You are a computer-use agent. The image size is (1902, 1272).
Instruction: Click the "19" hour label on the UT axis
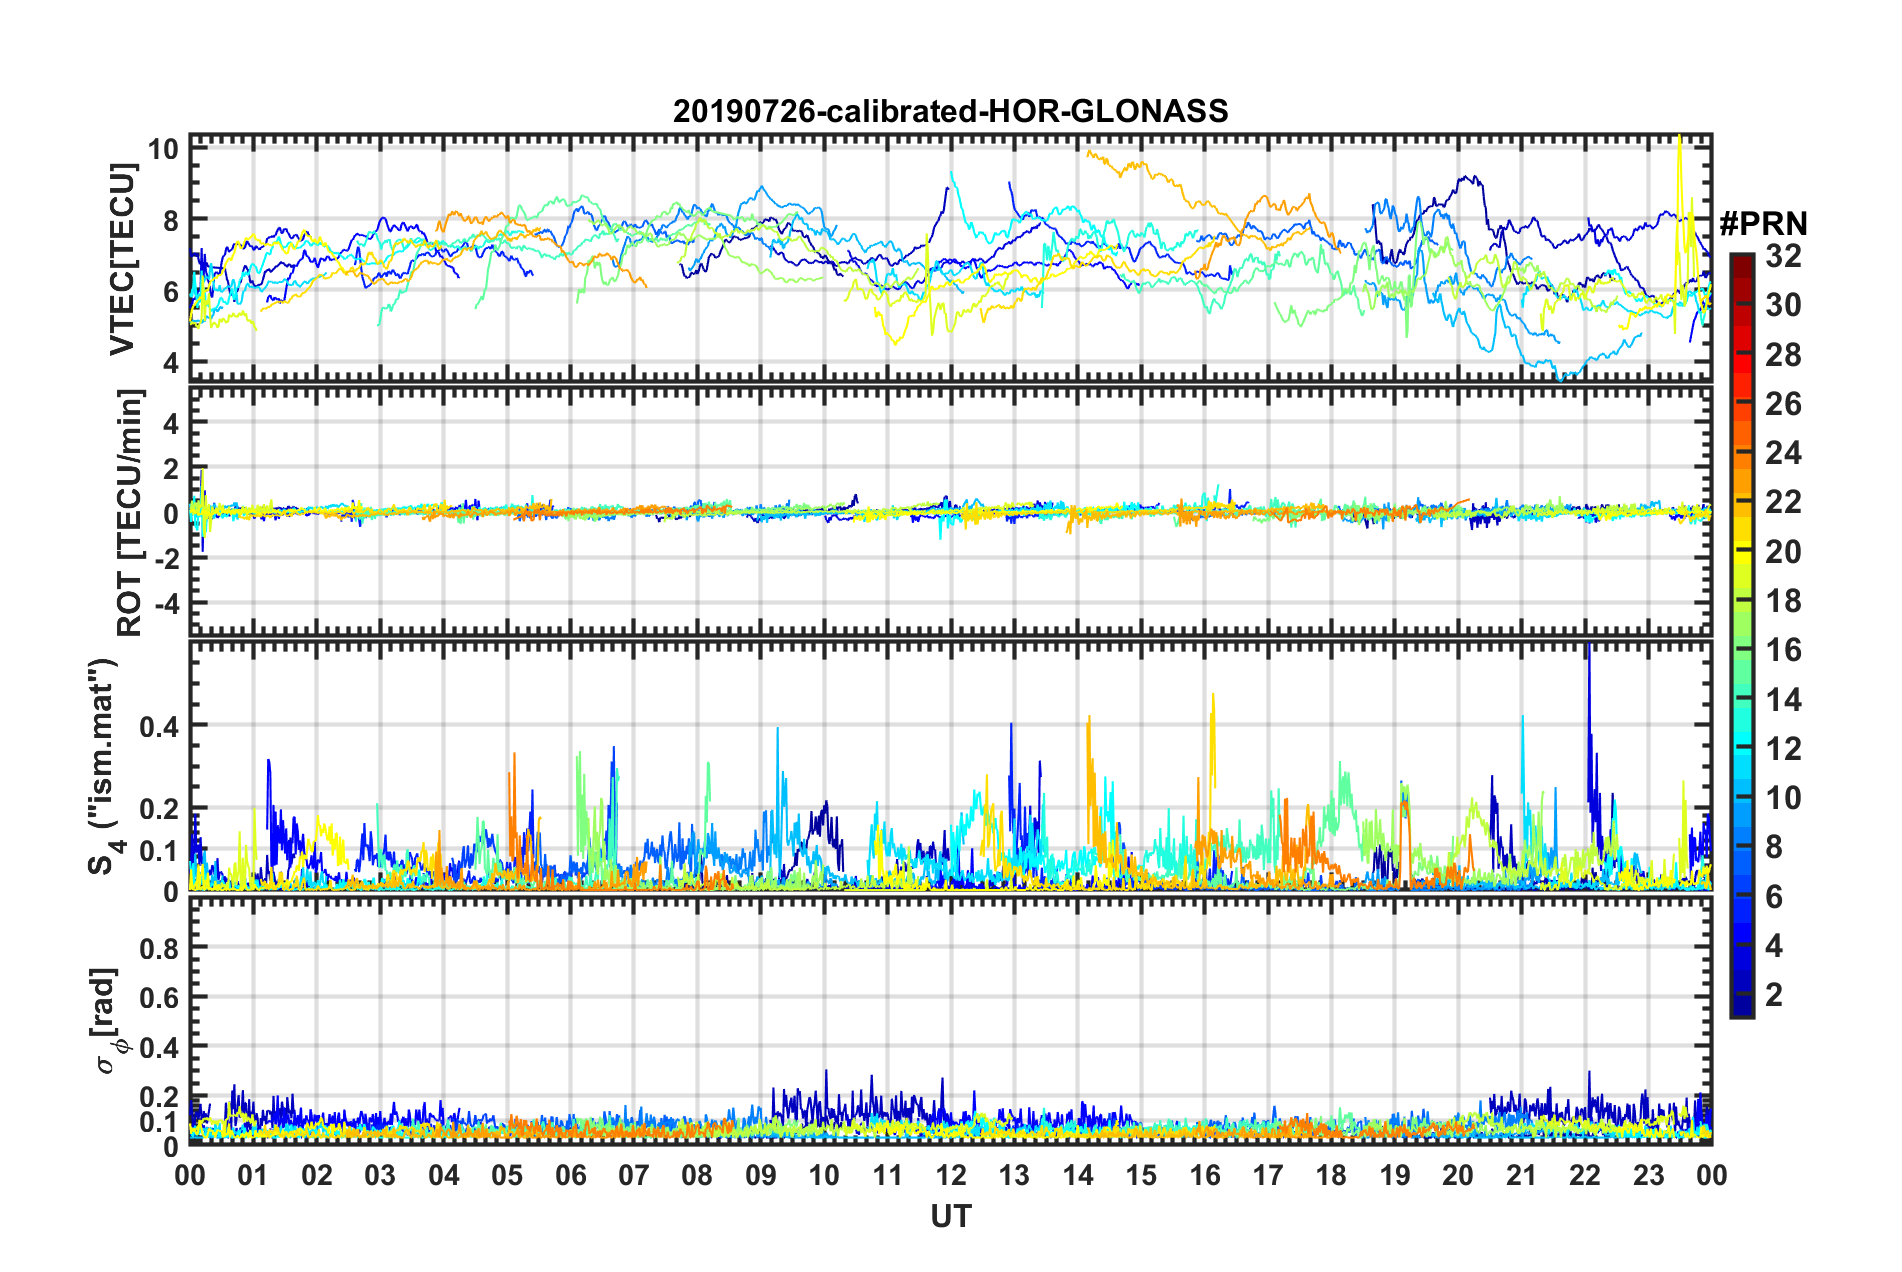click(1395, 1175)
